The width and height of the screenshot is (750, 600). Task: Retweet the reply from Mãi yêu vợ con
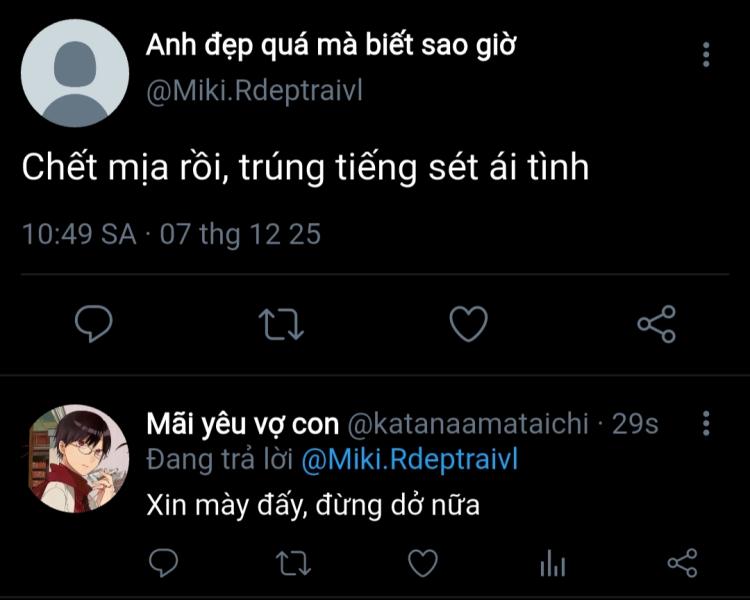tap(293, 563)
